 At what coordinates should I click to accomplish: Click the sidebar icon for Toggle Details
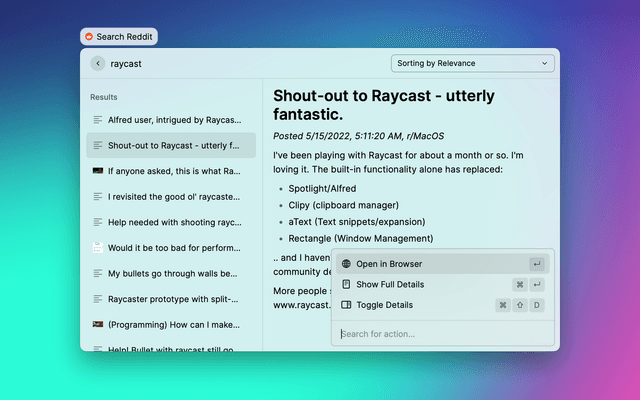[346, 305]
